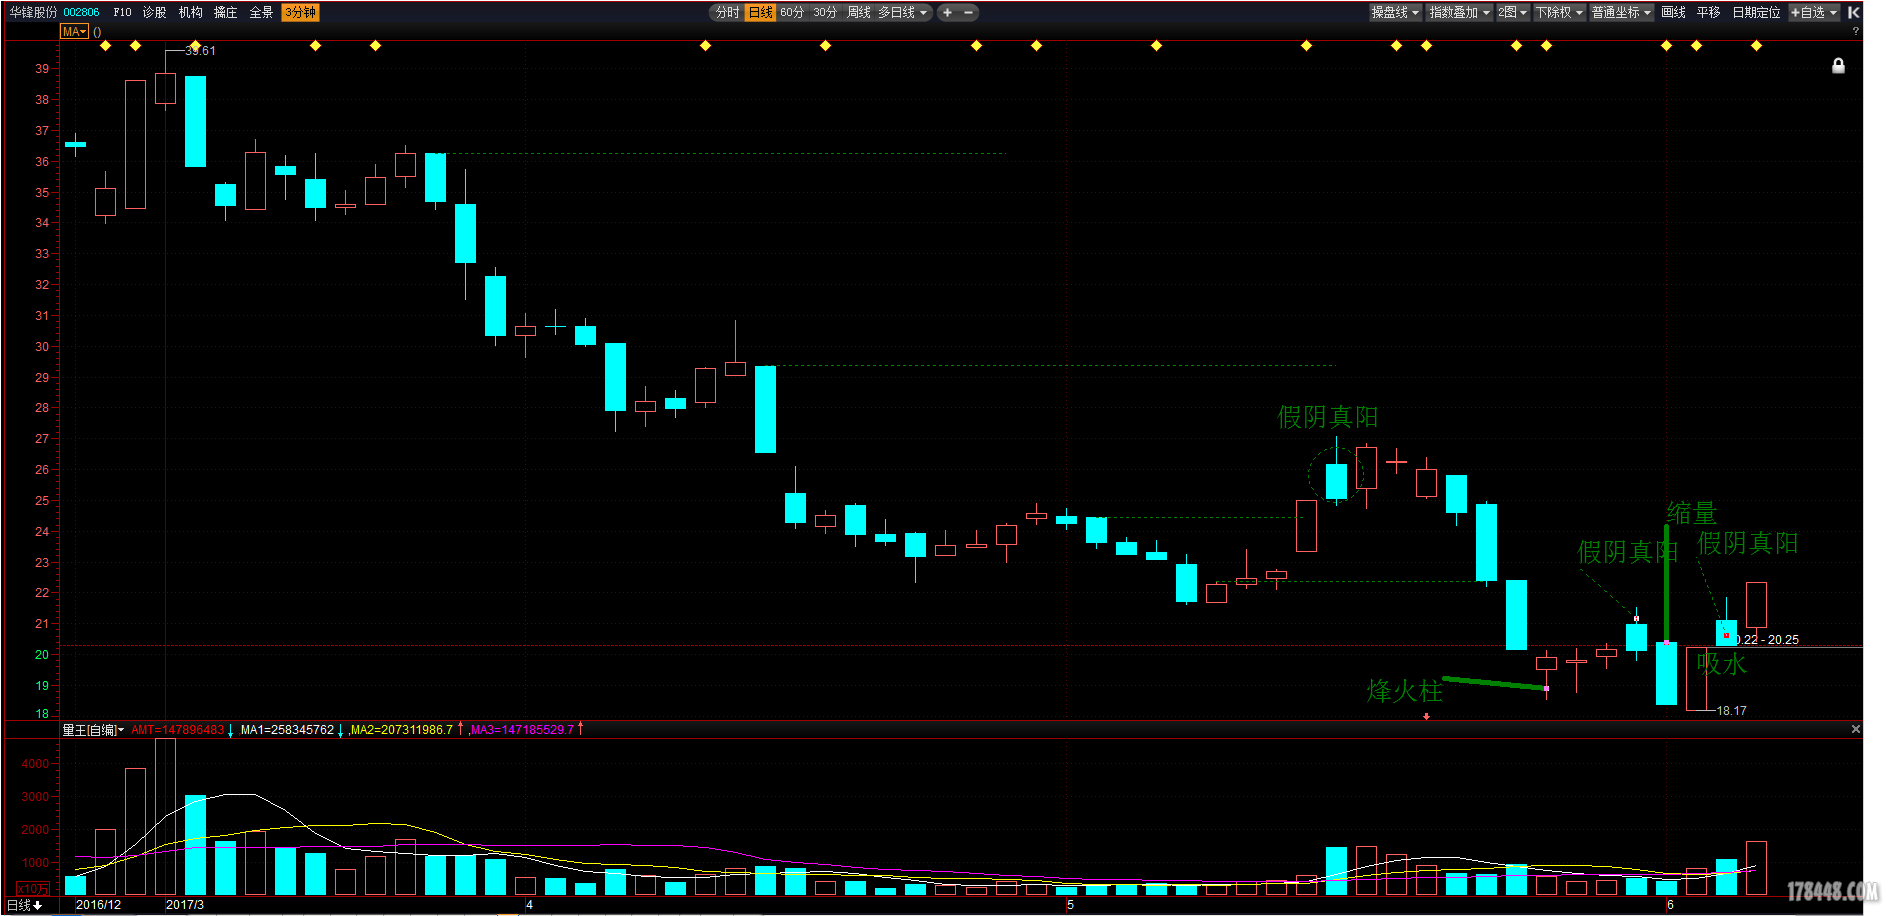1900x916 pixels.
Task: Zoom in chart with plus icon
Action: coord(947,12)
